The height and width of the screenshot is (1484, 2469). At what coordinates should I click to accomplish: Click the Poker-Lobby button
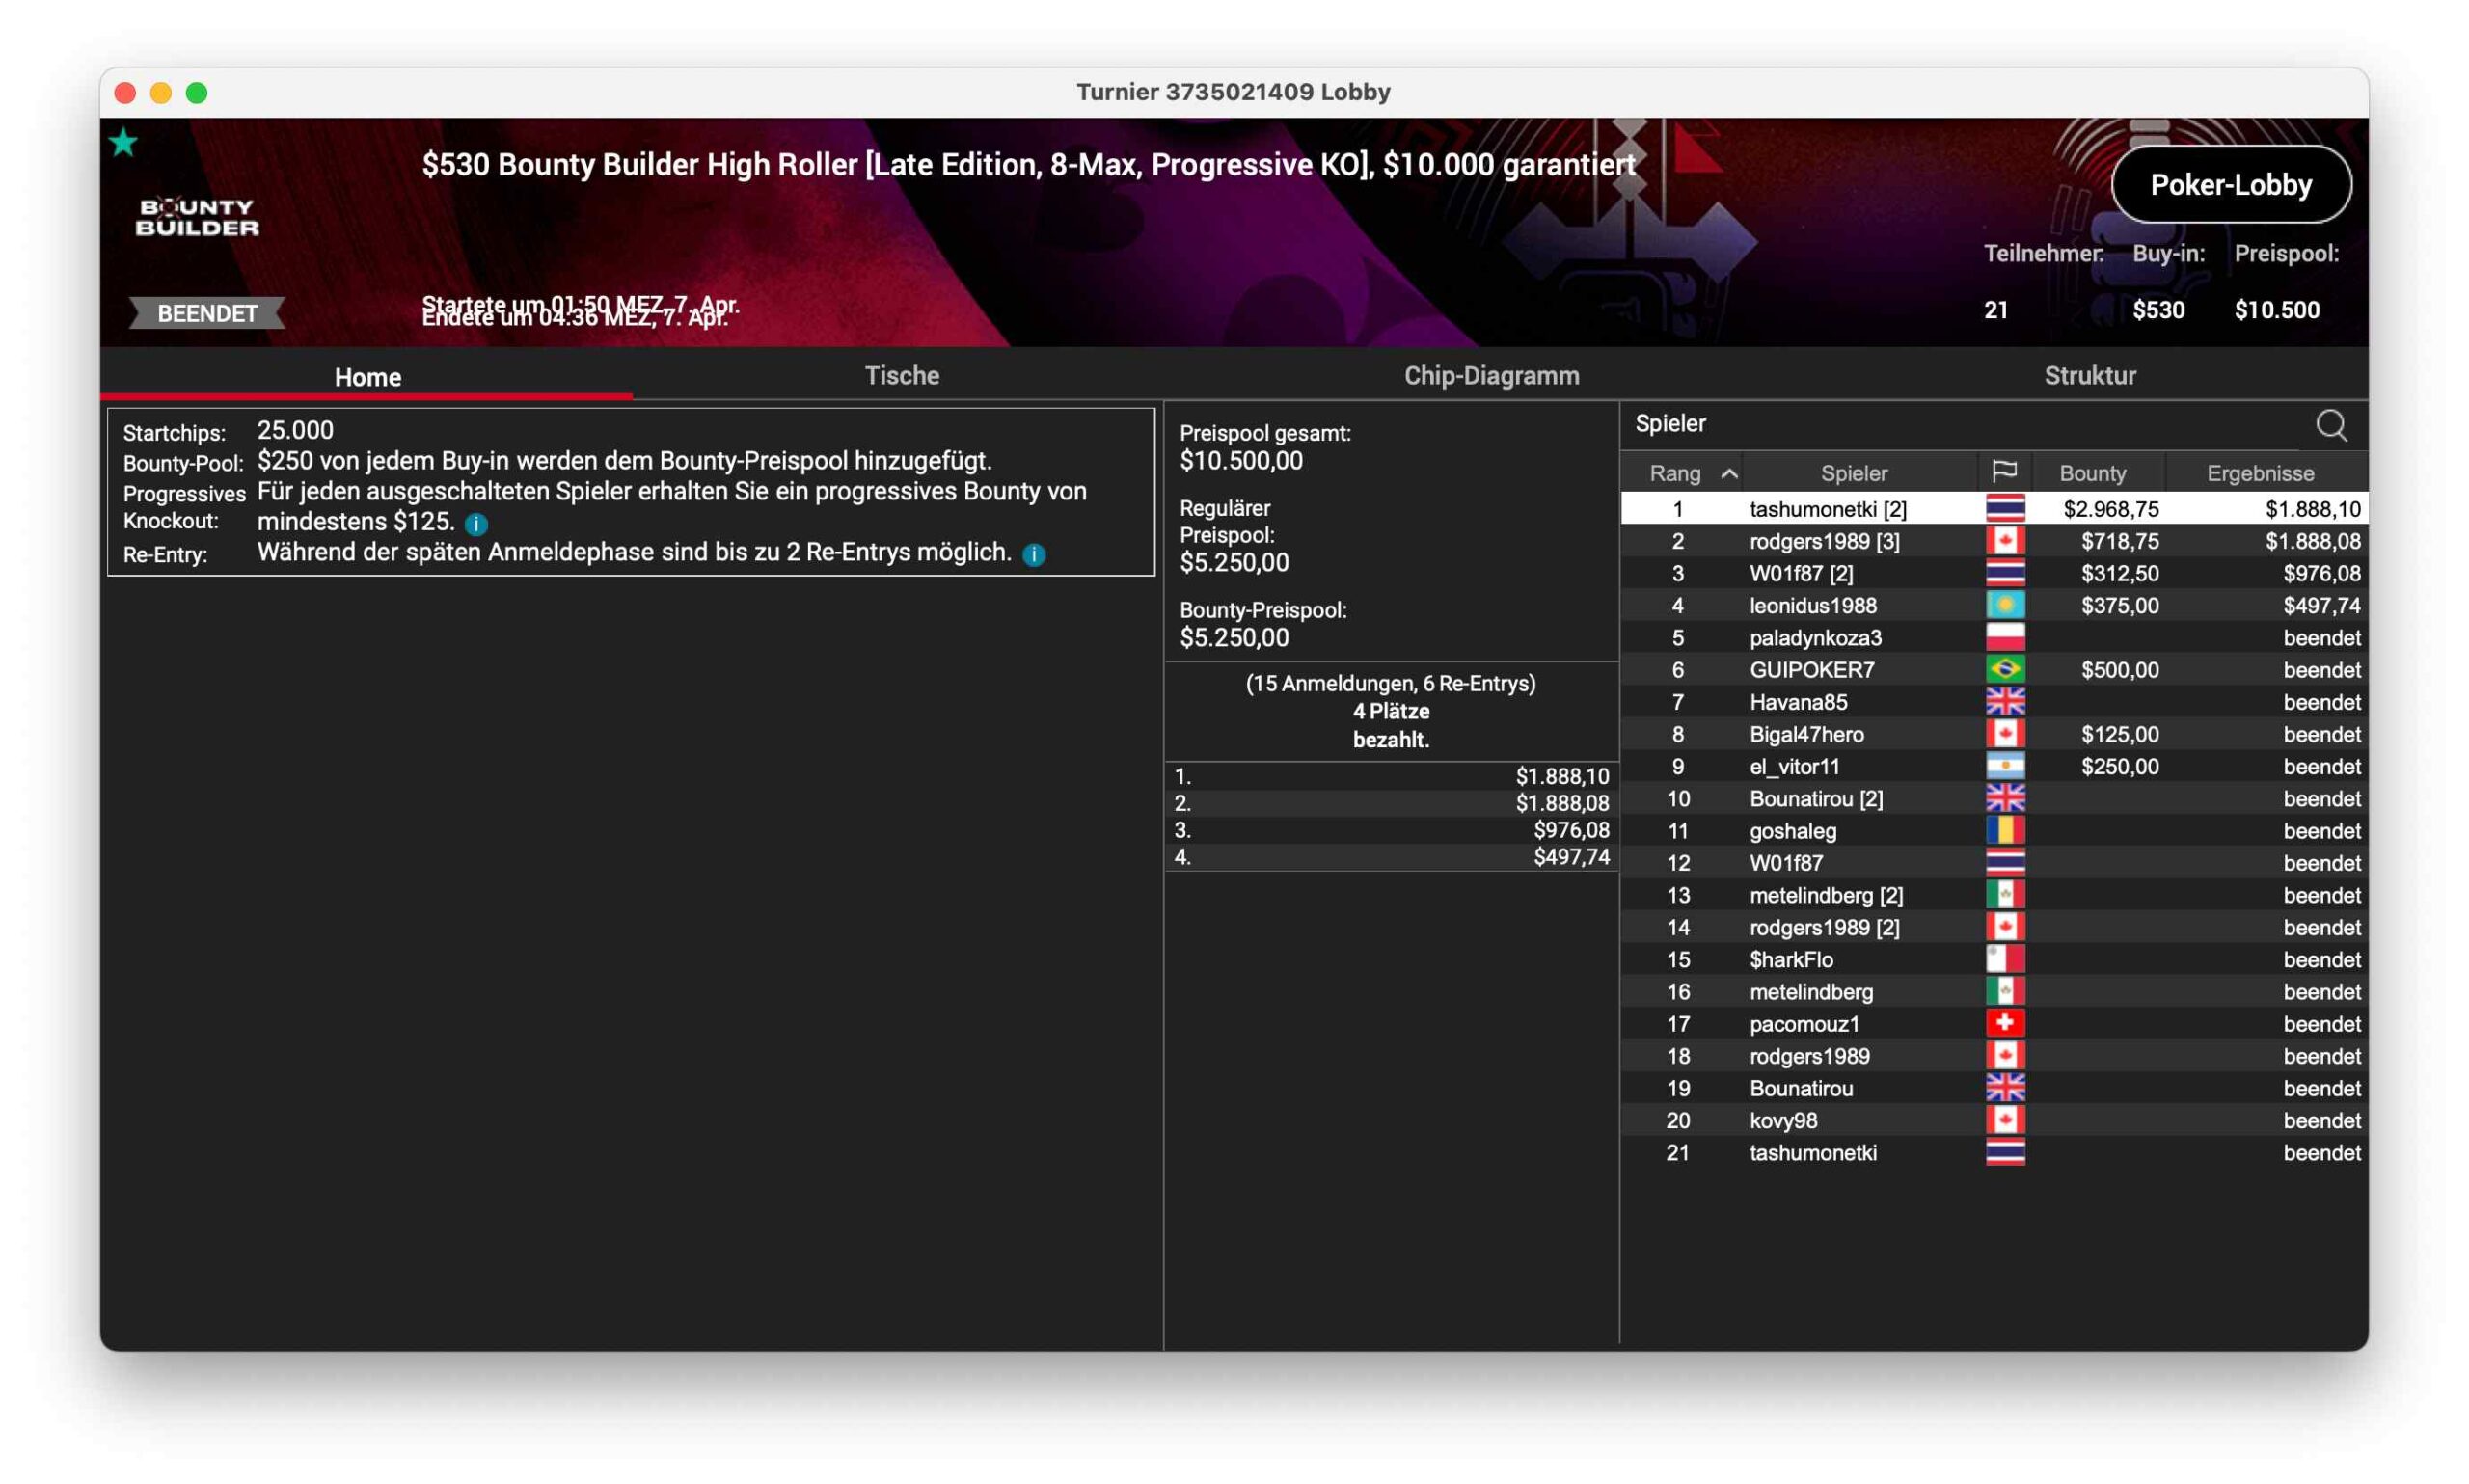click(x=2230, y=185)
